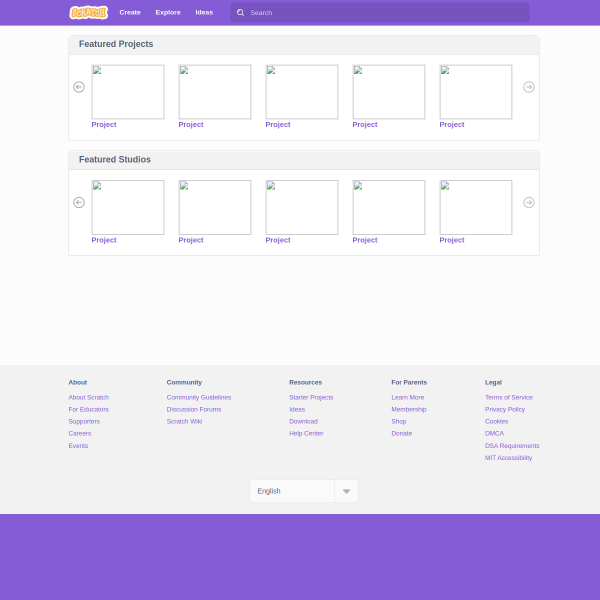Click left arrow in Featured Studios carousel
This screenshot has width=600, height=600.
click(79, 202)
